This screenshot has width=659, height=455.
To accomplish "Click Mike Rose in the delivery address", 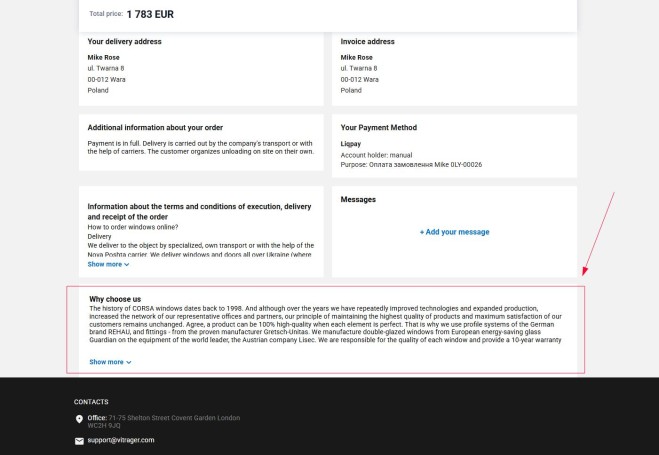I will (103, 57).
